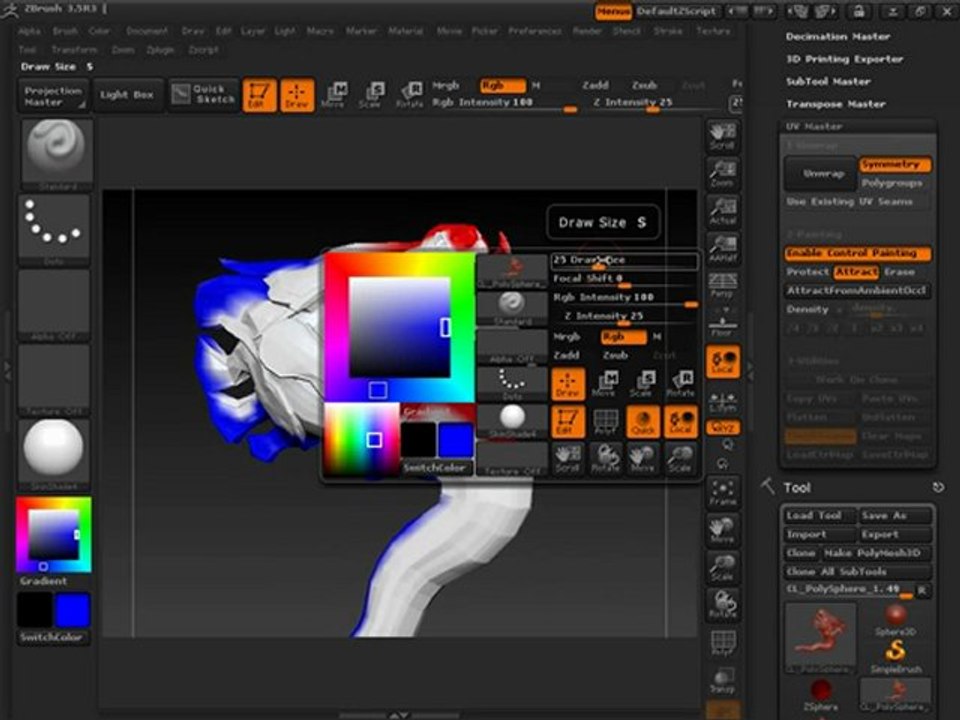The height and width of the screenshot is (720, 960).
Task: Open the Transpose Master section
Action: pos(835,104)
